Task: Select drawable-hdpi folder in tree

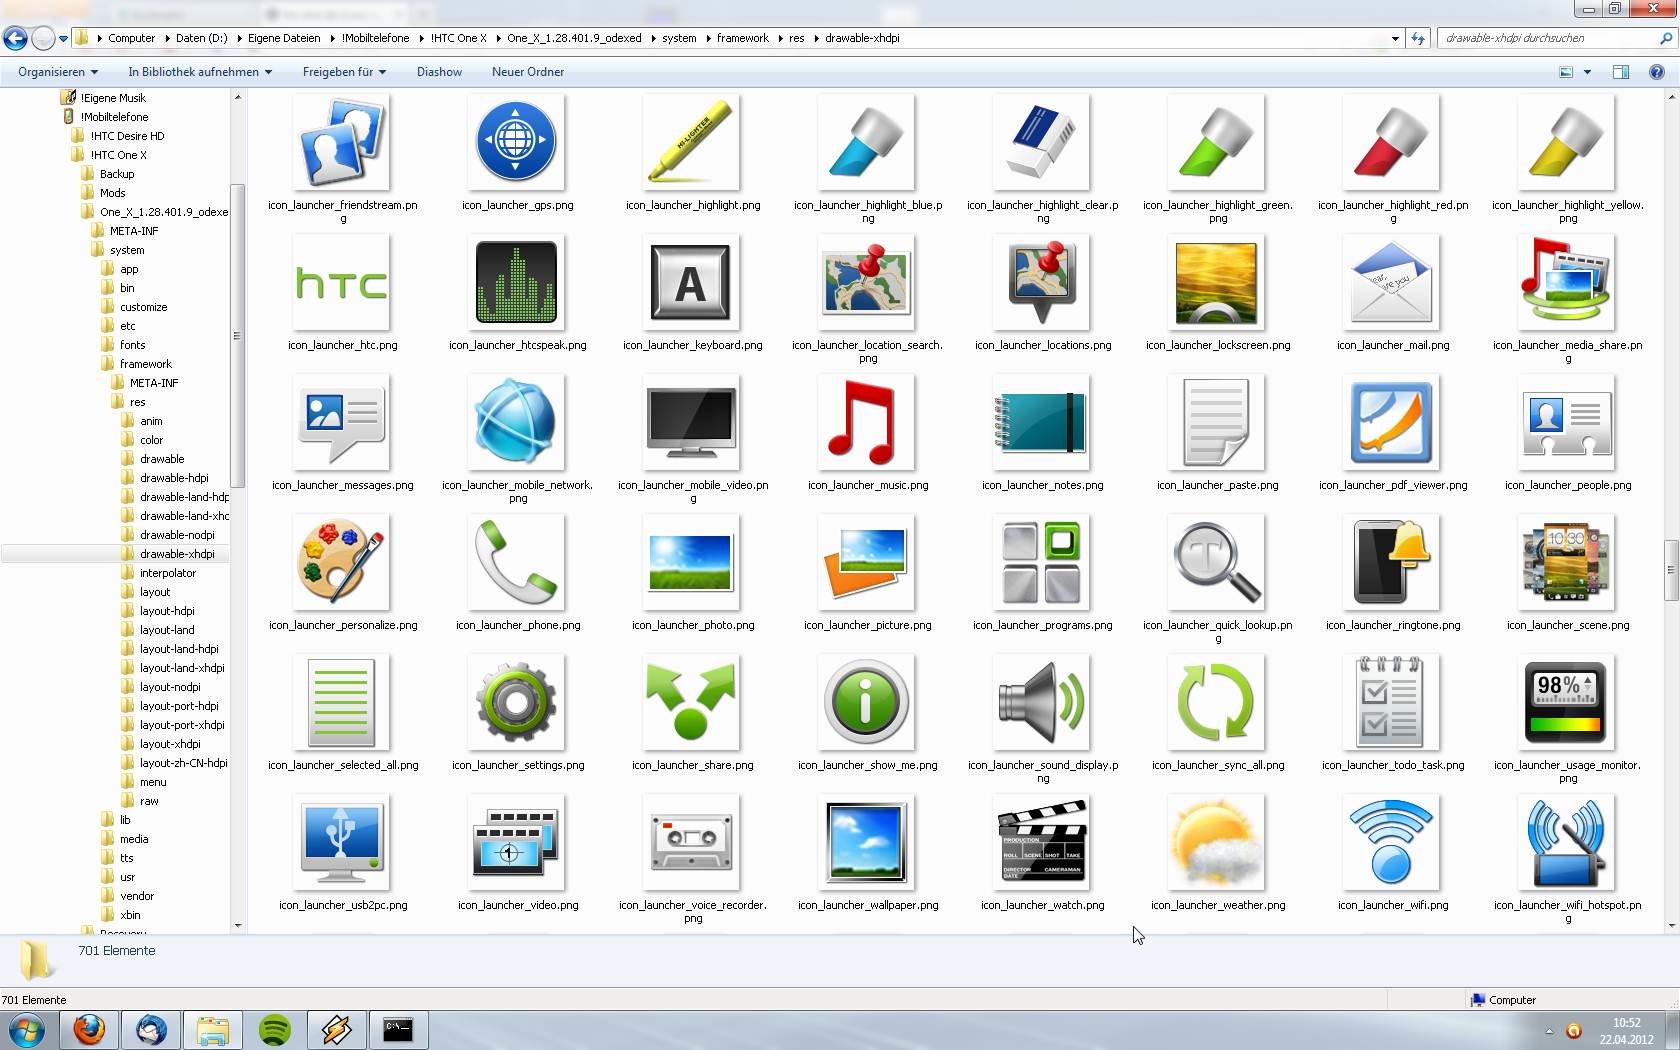Action: pyautogui.click(x=174, y=478)
